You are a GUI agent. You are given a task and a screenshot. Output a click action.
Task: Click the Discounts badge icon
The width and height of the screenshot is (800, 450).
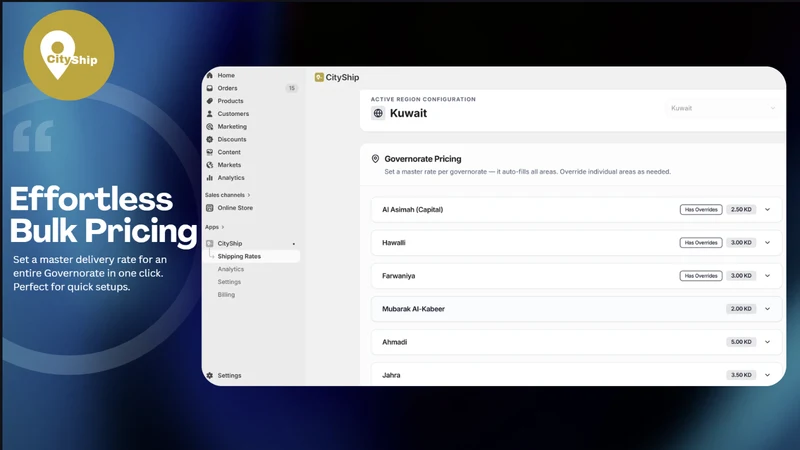tap(210, 139)
